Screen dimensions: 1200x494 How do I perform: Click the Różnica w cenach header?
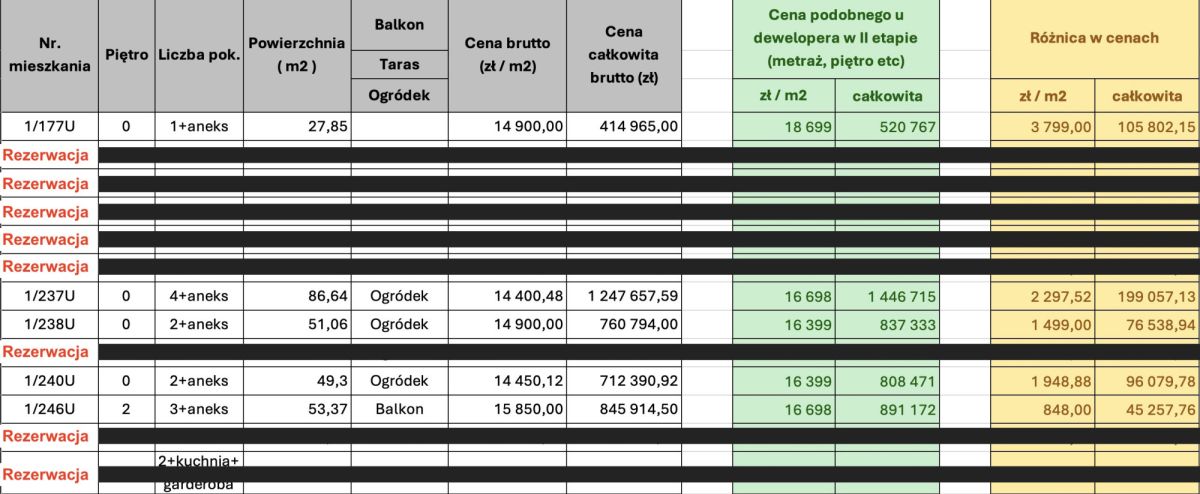(x=1094, y=38)
